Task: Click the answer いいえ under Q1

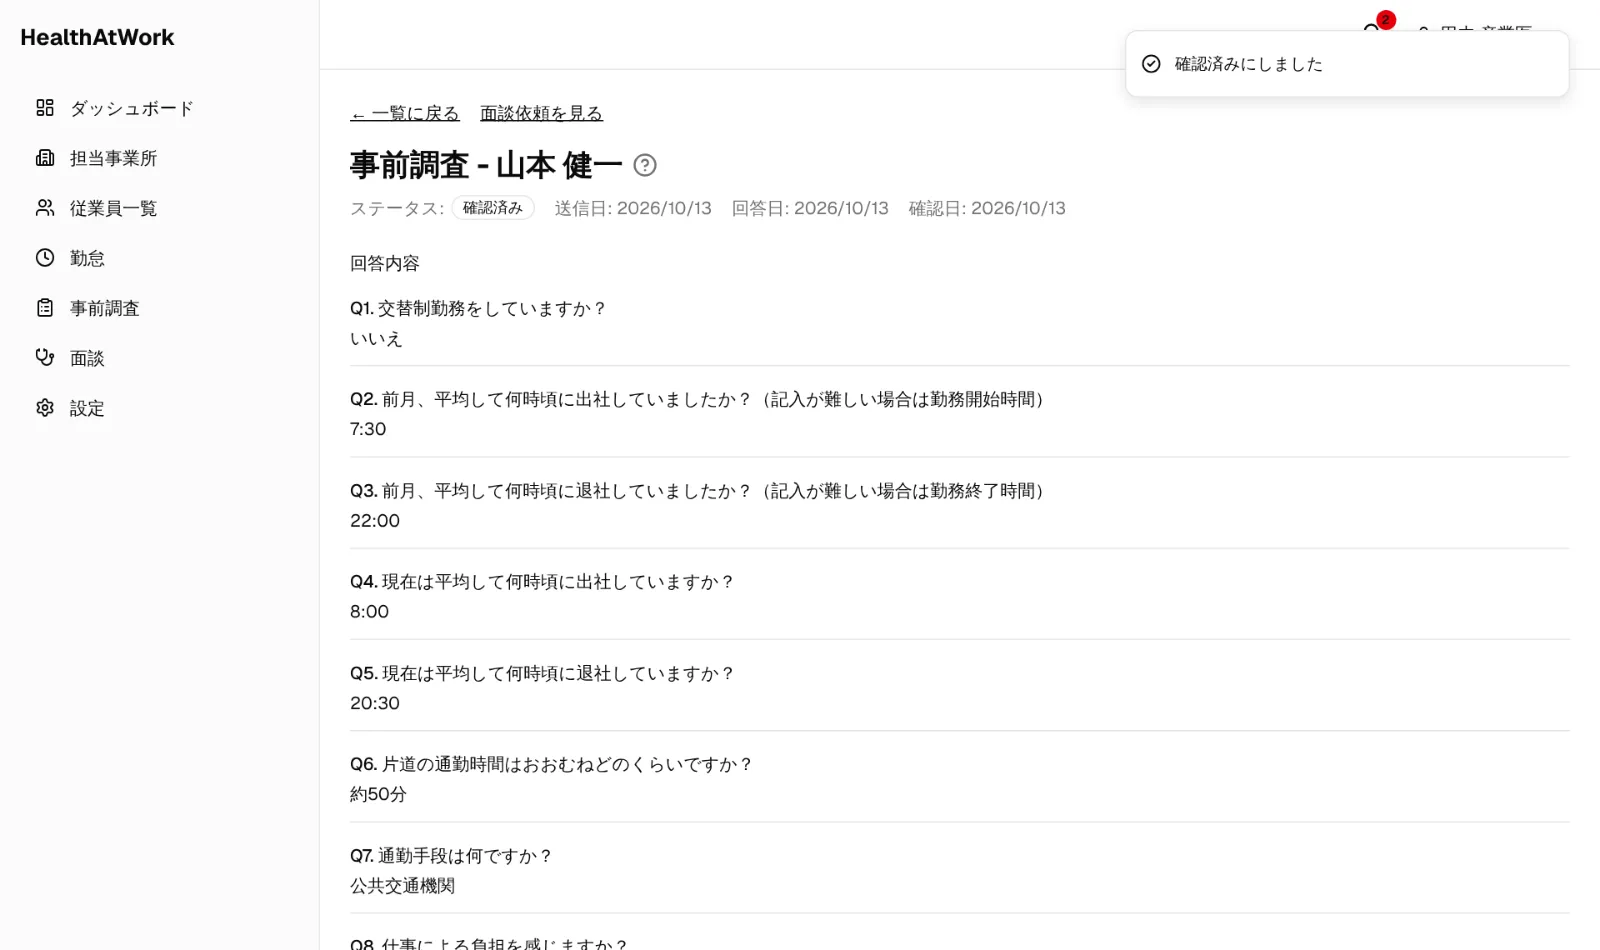Action: coord(376,339)
